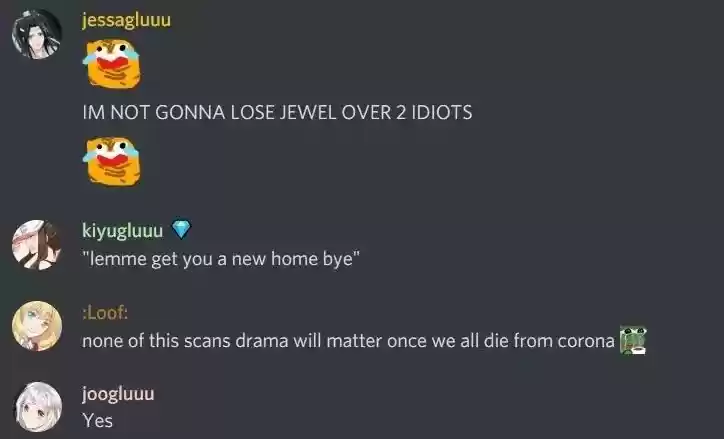Open joogluuu's white-haired avatar

click(38, 407)
